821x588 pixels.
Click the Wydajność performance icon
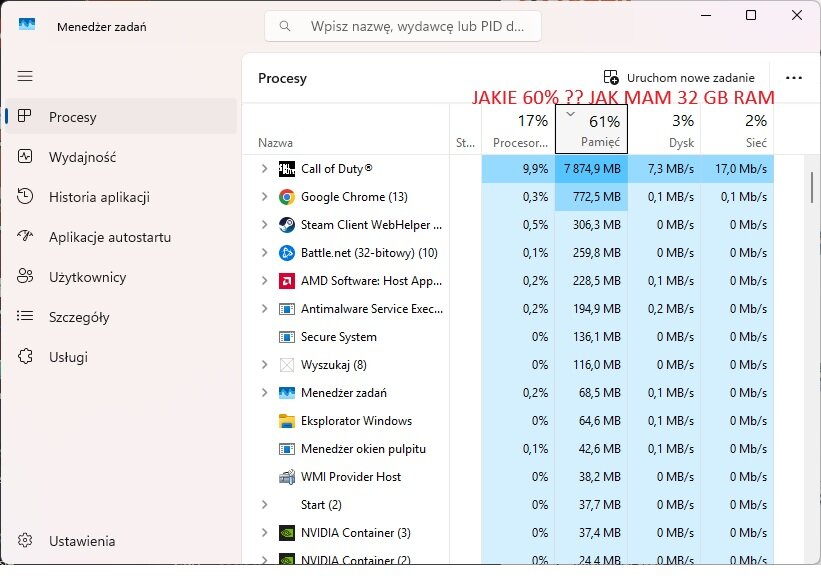tap(25, 157)
